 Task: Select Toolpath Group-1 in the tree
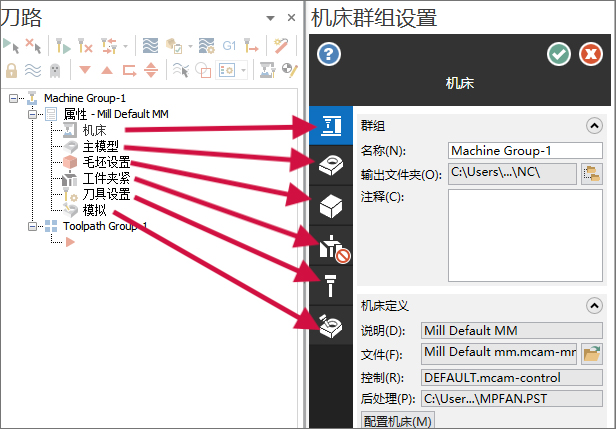[105, 226]
